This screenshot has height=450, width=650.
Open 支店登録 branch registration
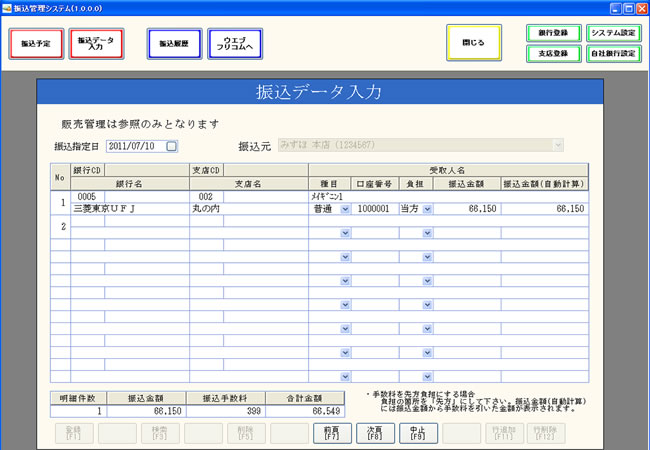[x=553, y=53]
